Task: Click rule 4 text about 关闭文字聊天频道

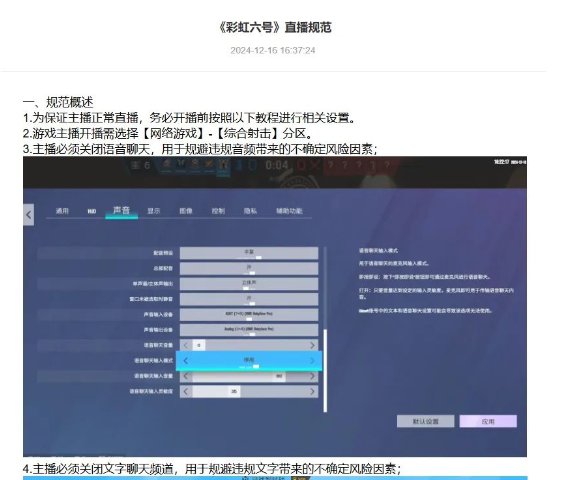Action: (x=212, y=468)
